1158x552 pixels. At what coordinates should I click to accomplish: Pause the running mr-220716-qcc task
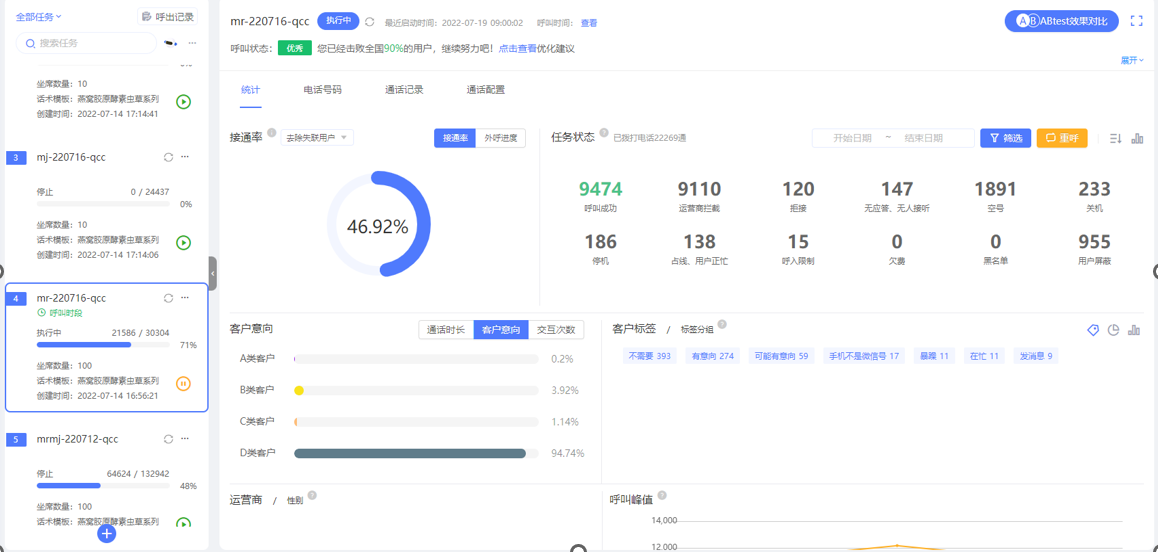183,384
